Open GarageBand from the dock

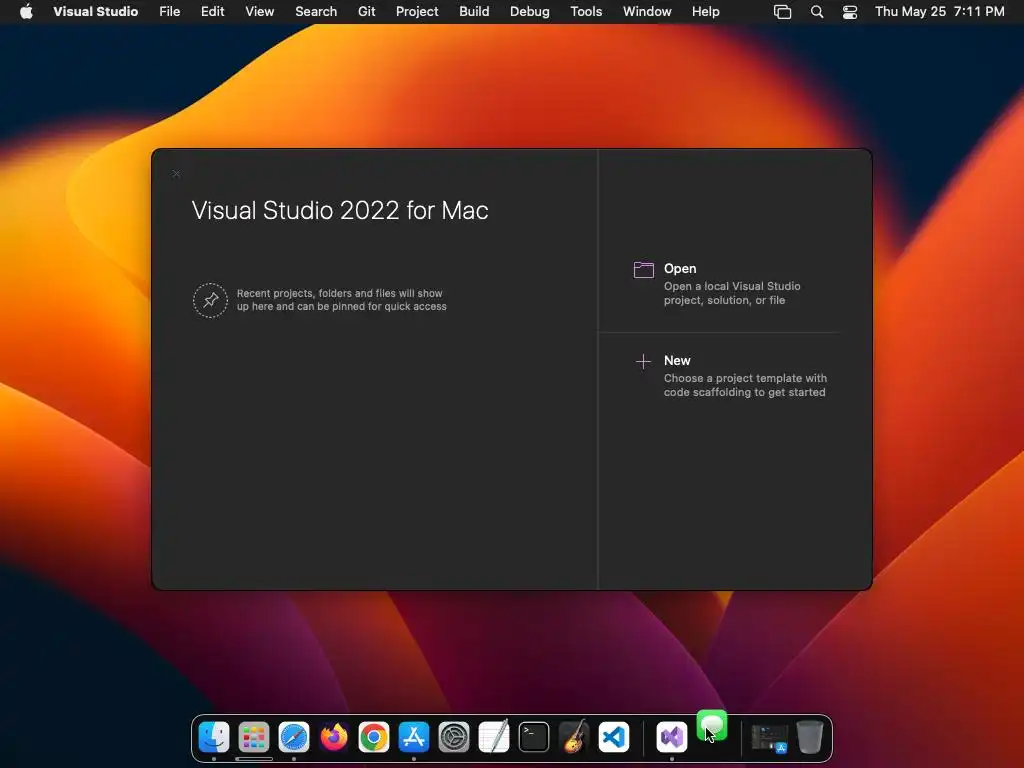pyautogui.click(x=574, y=737)
